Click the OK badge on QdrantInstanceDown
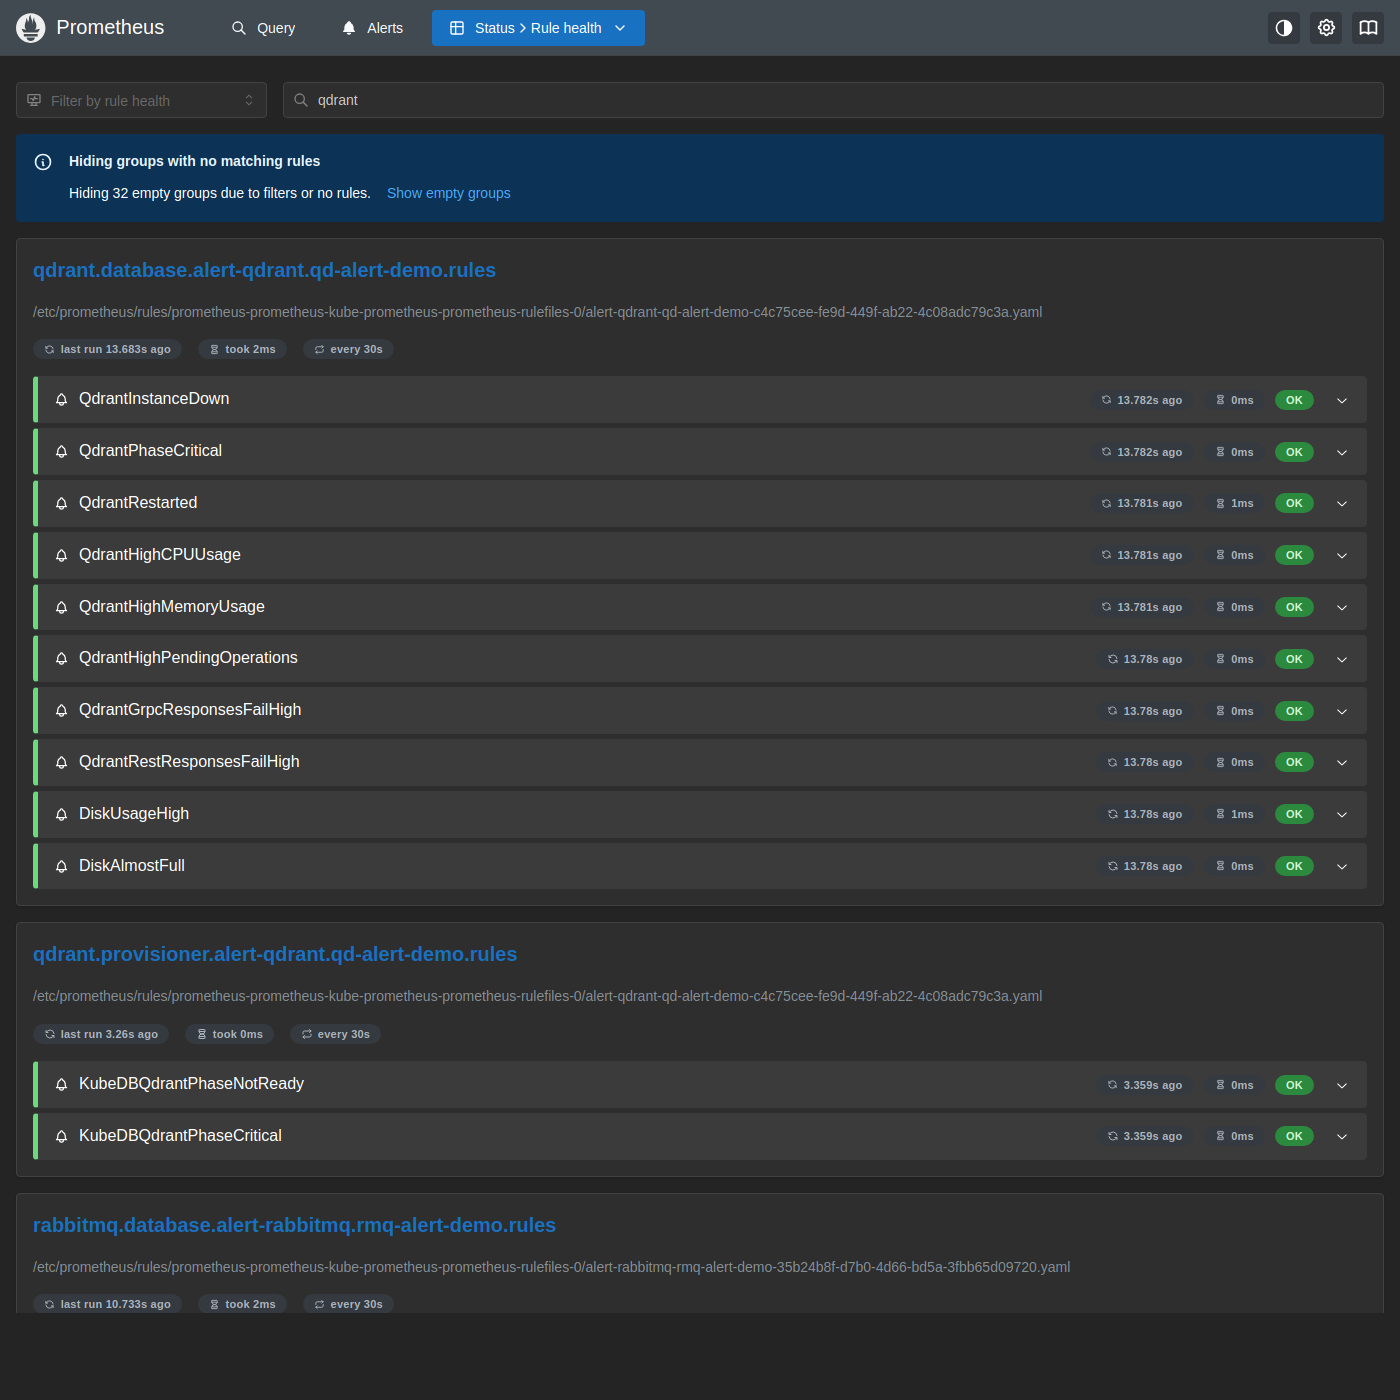The height and width of the screenshot is (1400, 1400). tap(1294, 400)
